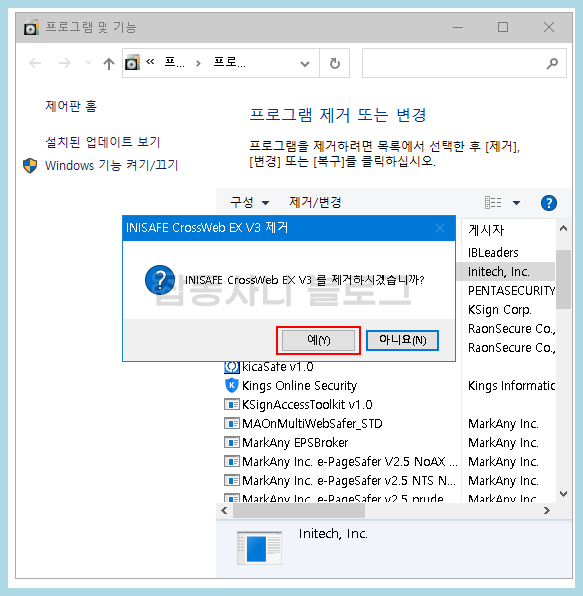Click the 프로... breadcrumb segment
Screen dimensions: 583x596
(x=230, y=63)
